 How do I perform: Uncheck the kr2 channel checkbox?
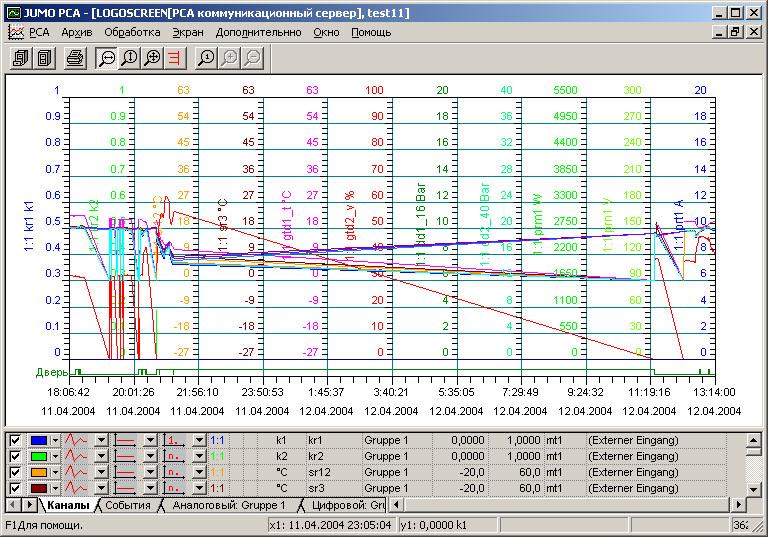tap(15, 456)
